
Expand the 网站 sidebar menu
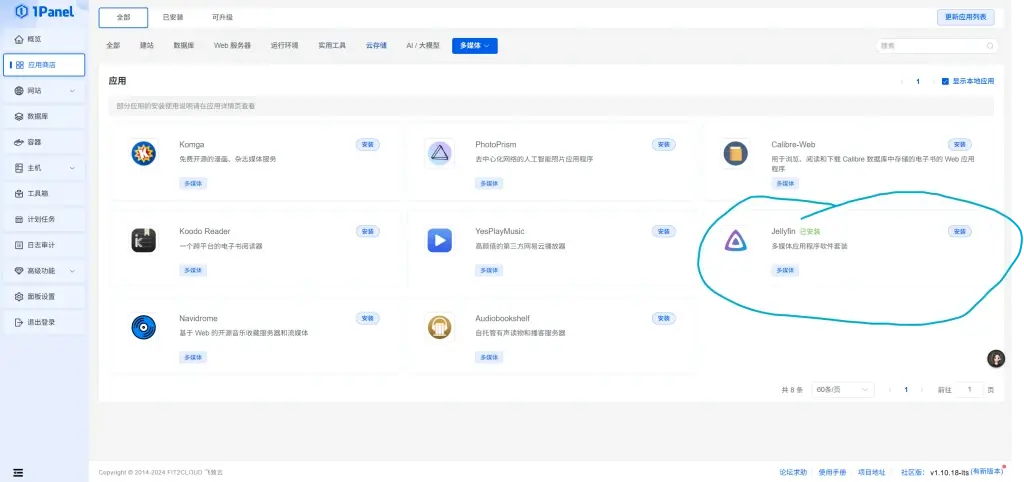tap(43, 91)
